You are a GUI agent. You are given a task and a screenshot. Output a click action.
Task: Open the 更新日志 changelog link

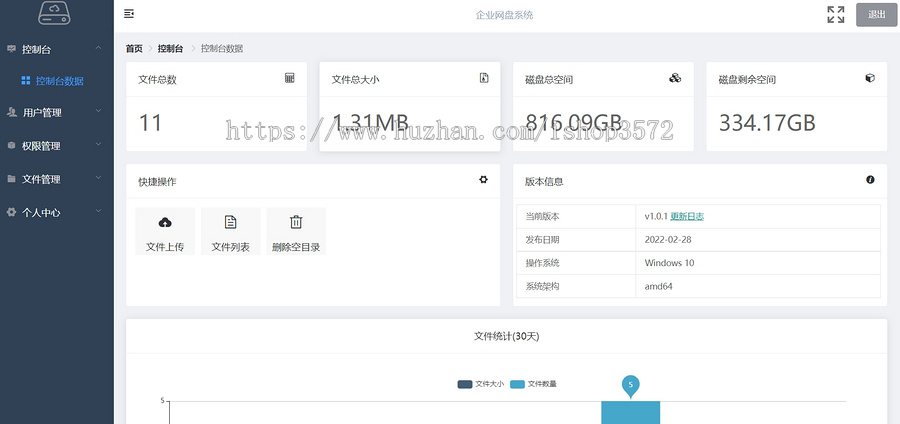[x=687, y=216]
